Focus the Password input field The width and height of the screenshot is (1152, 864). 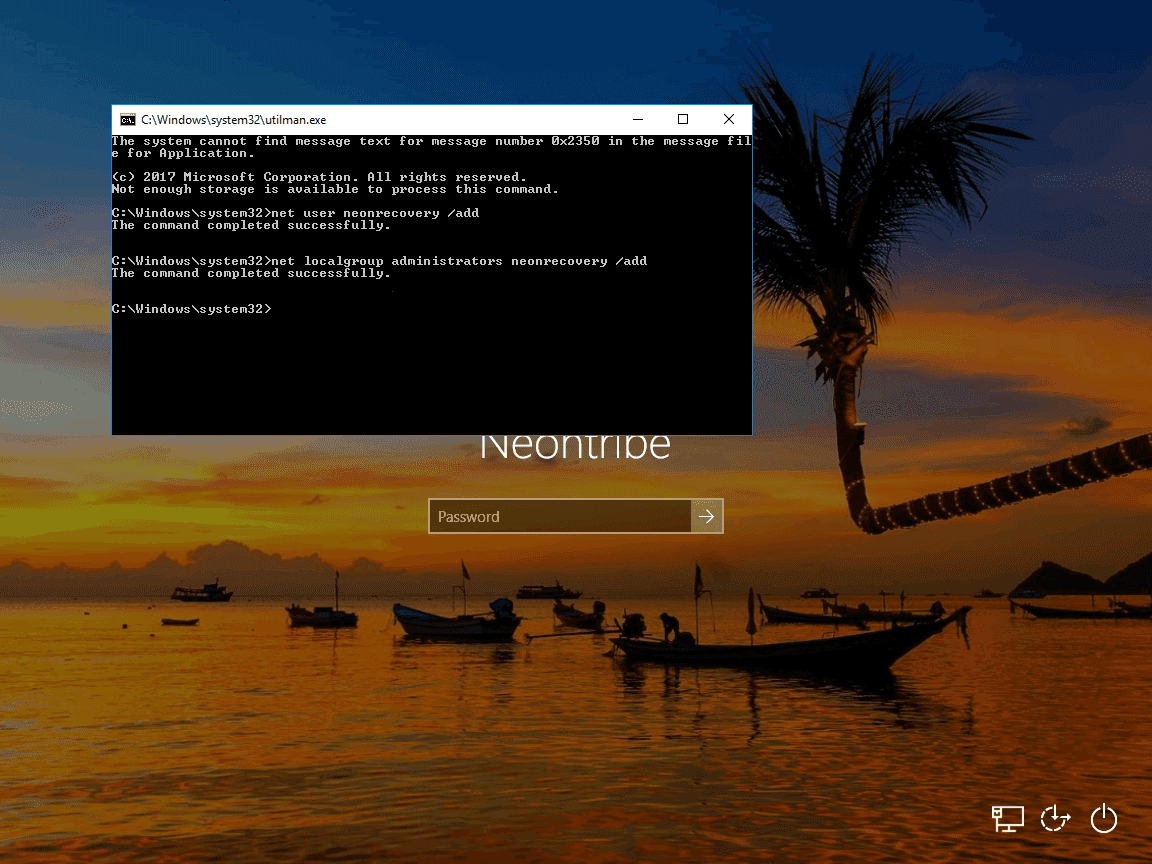coord(560,516)
